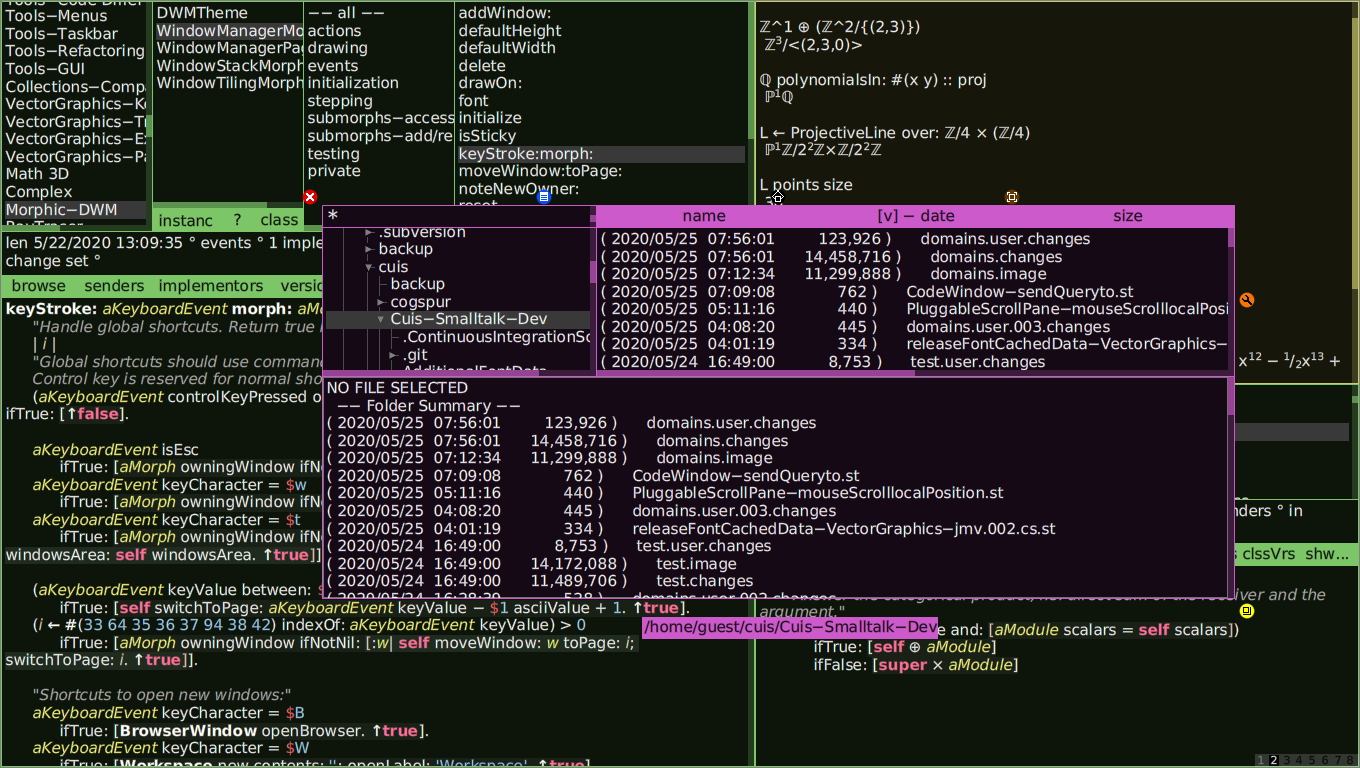The image size is (1360, 768).
Task: Click the browse button
Action: click(39, 286)
